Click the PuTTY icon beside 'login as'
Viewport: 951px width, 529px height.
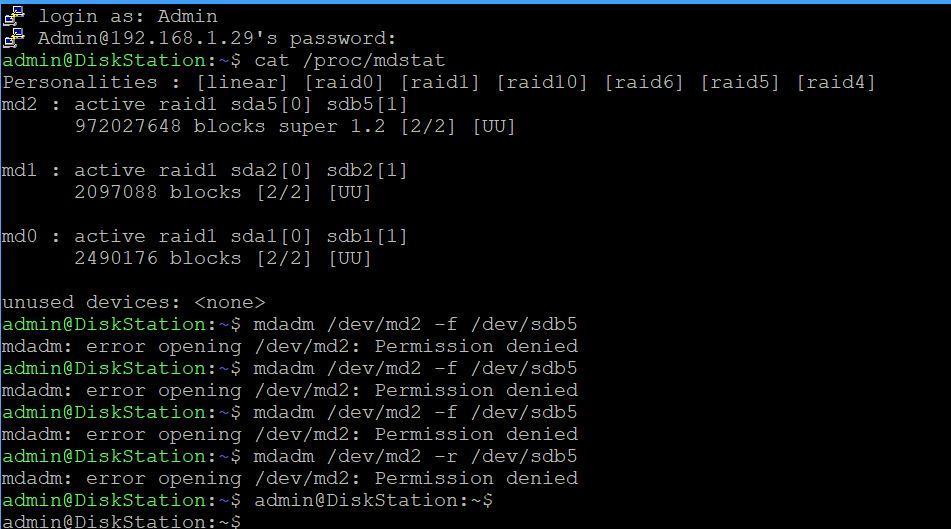[14, 15]
